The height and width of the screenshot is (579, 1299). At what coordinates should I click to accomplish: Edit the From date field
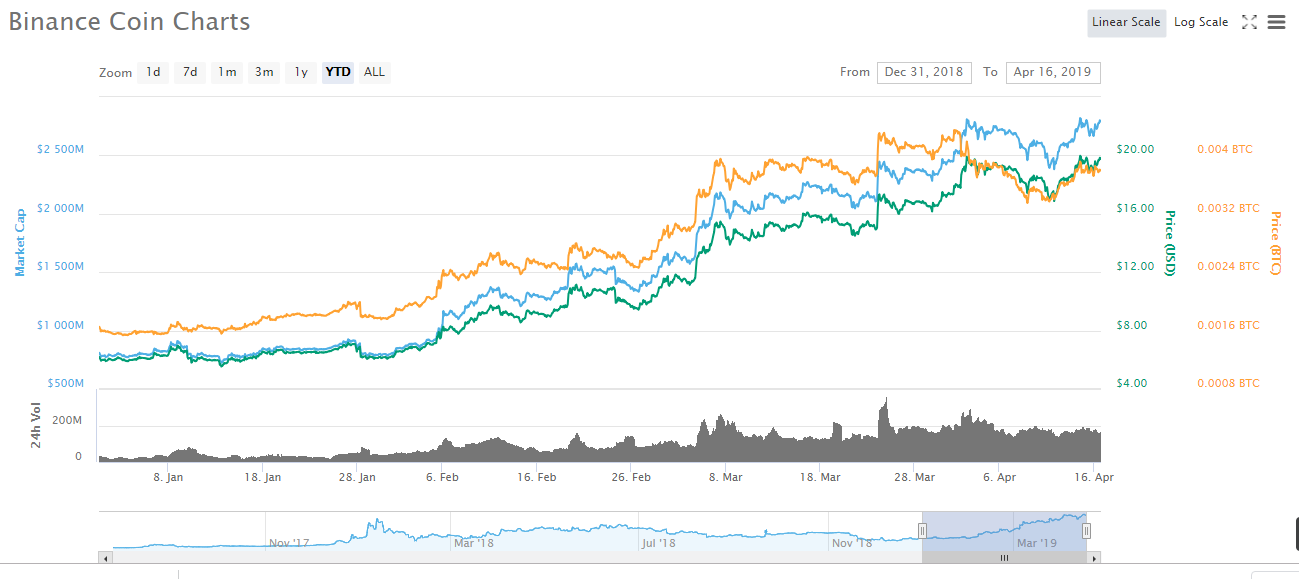(x=924, y=72)
